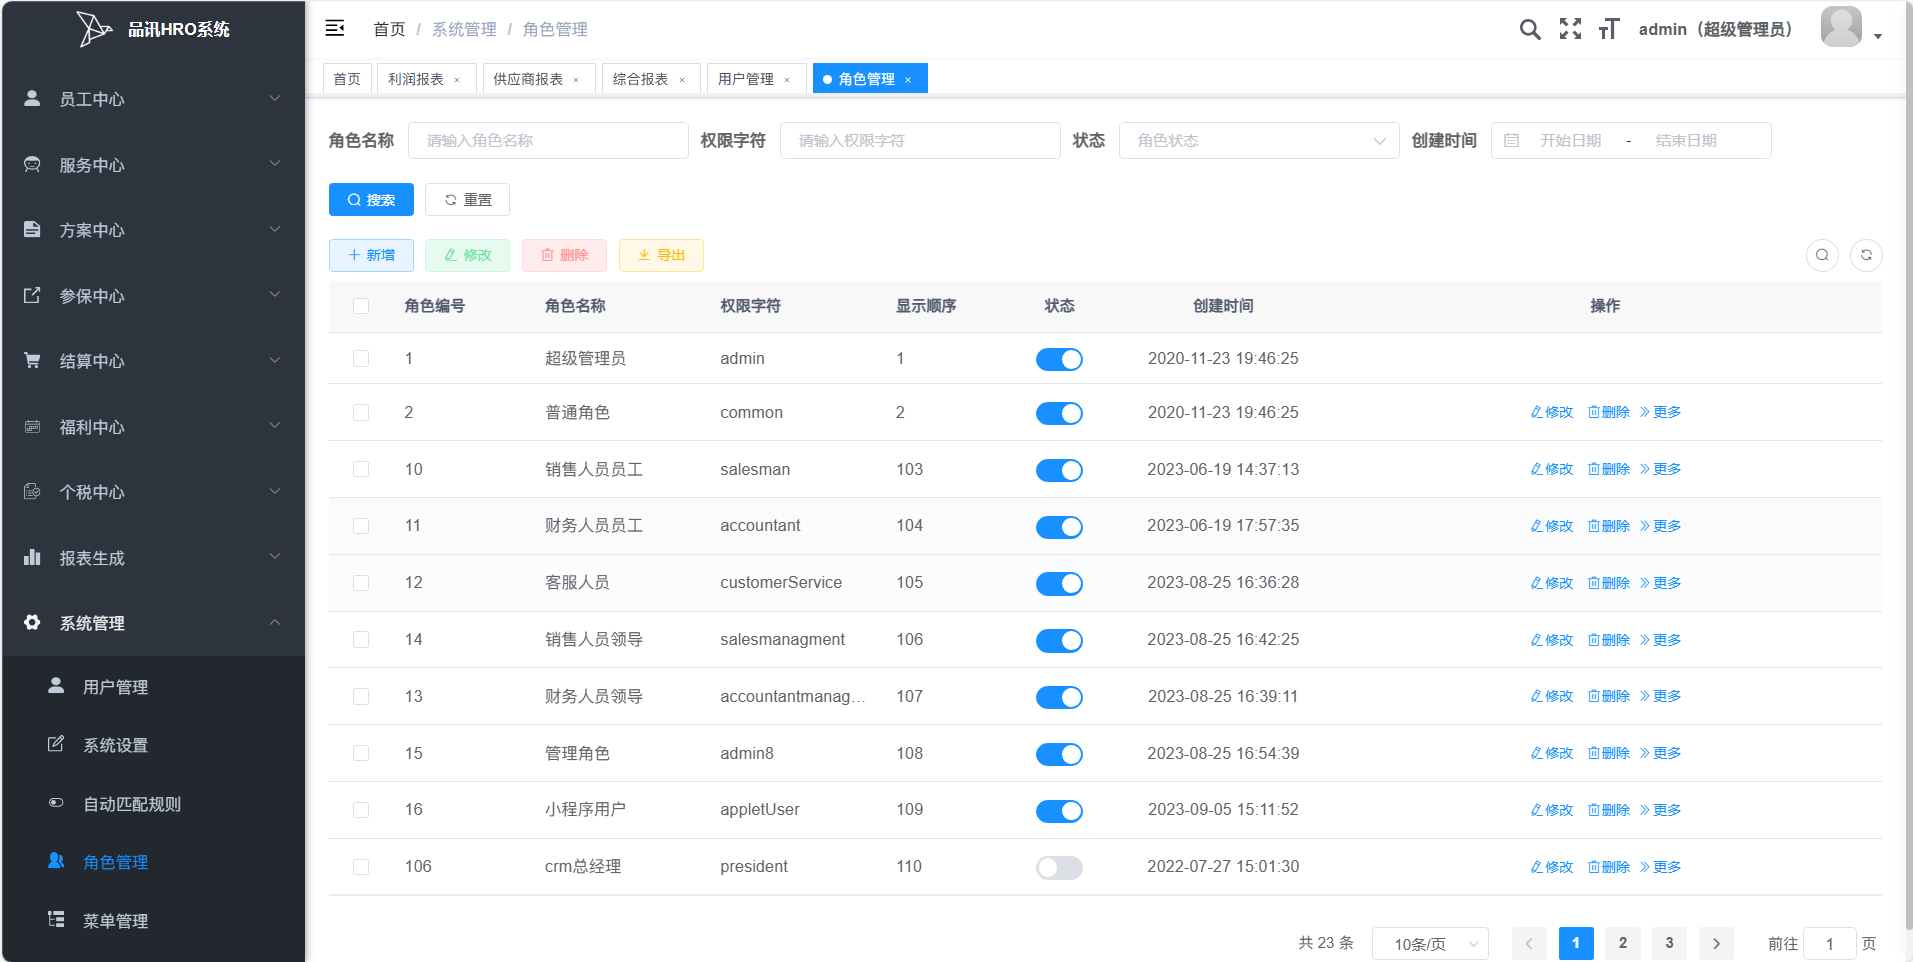Open 菜单管理 in the sidebar

(x=154, y=921)
